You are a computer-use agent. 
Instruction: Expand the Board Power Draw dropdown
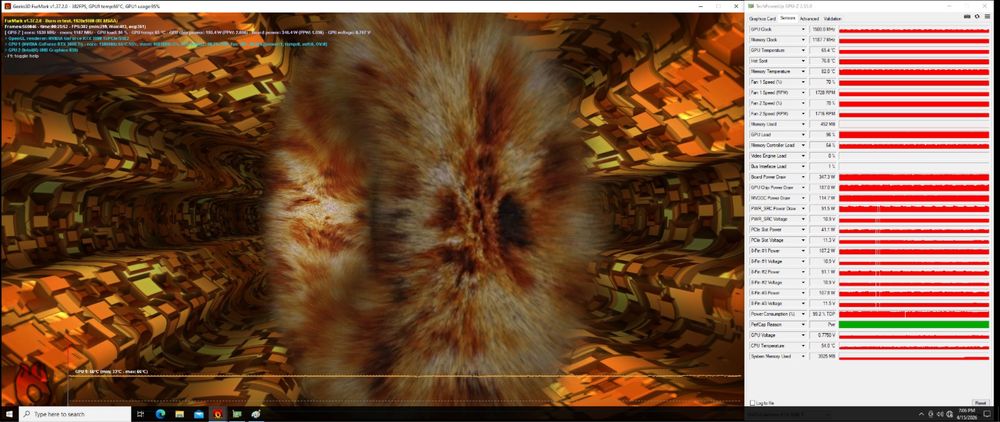click(802, 177)
